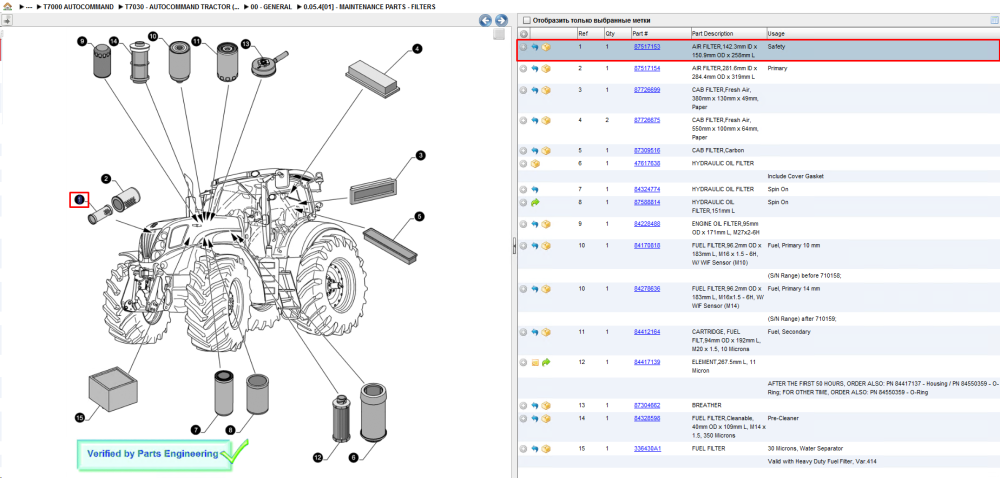Open 00 - GENERAL breadcrumb
1000x478 pixels.
click(271, 6)
